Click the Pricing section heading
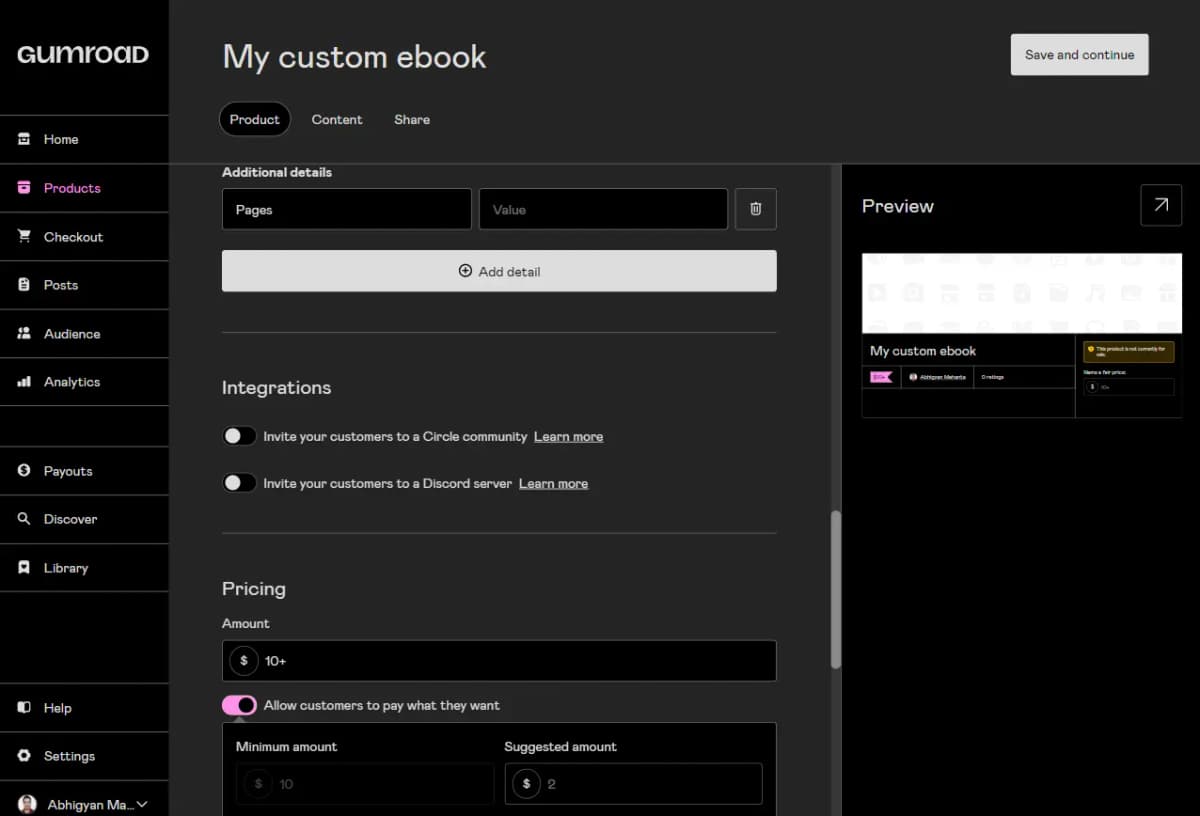This screenshot has height=816, width=1200. (254, 589)
